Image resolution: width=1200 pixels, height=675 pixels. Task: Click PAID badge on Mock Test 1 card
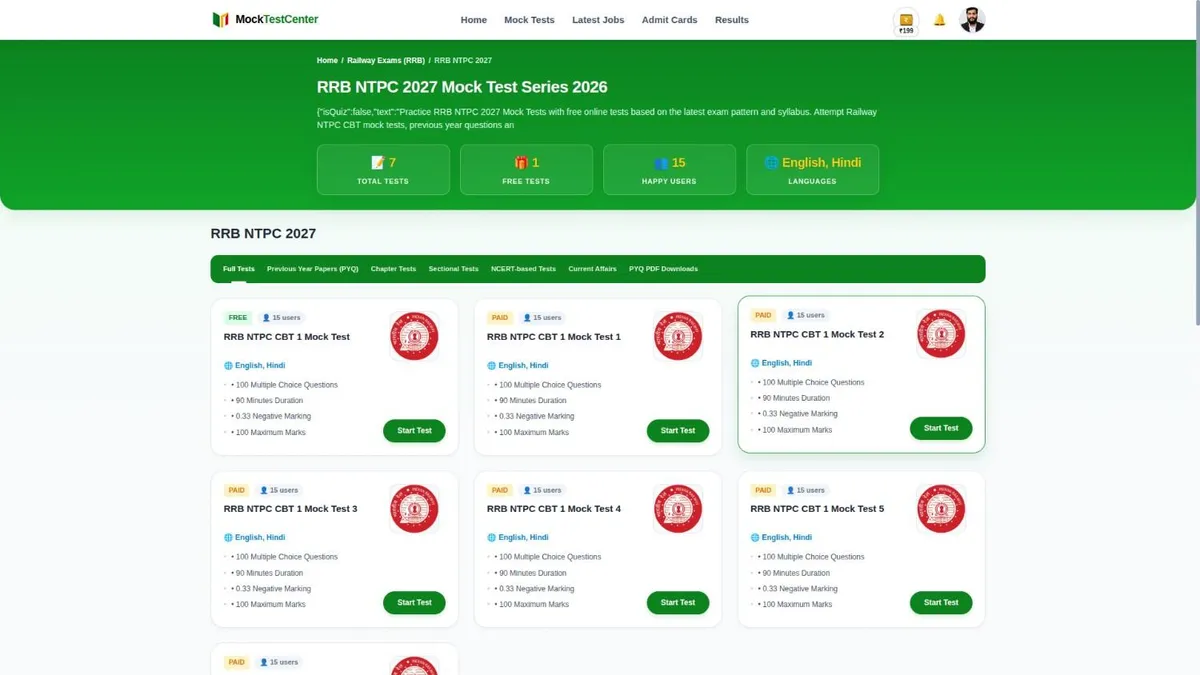500,318
